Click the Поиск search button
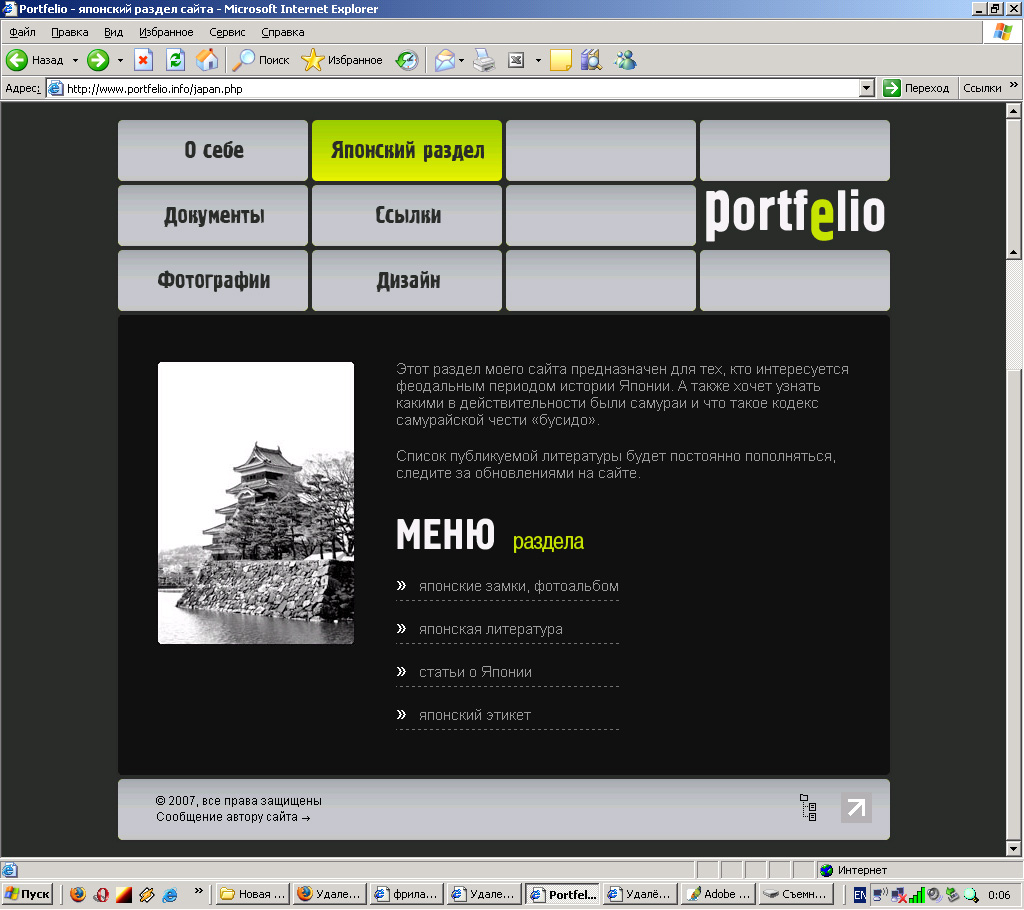This screenshot has height=910, width=1024. (261, 60)
